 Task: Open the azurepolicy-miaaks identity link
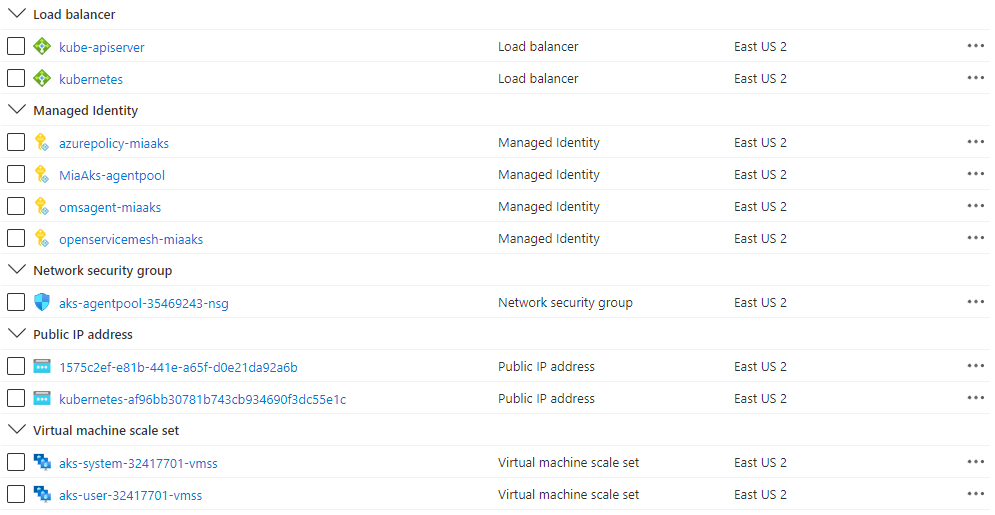[114, 143]
